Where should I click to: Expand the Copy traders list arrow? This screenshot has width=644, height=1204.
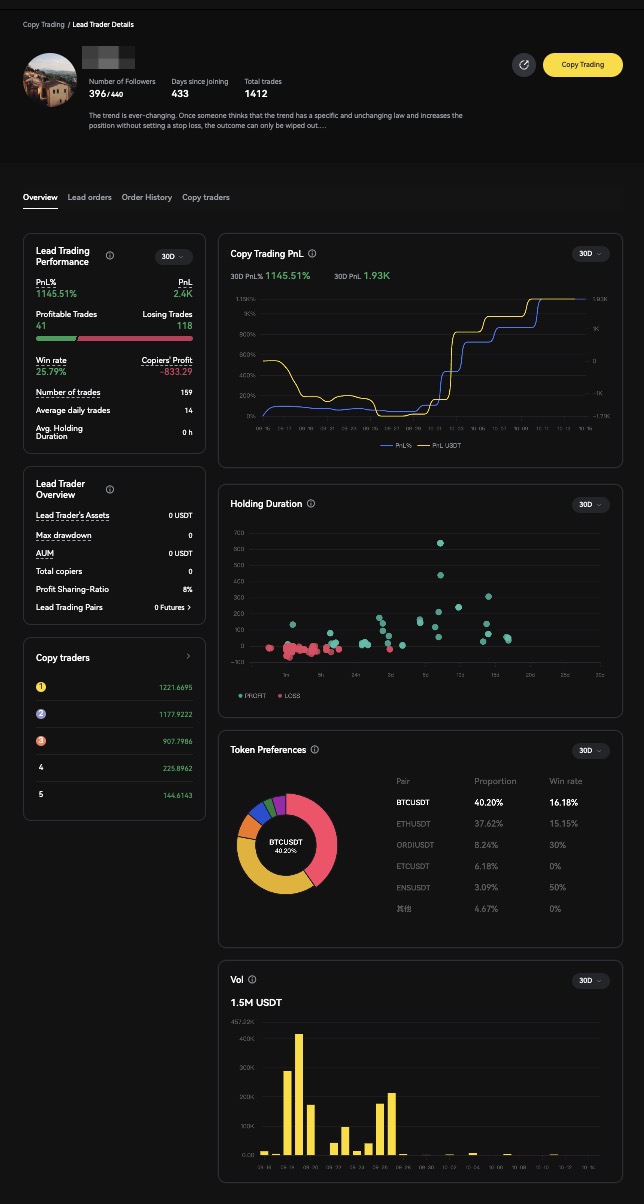tap(188, 657)
